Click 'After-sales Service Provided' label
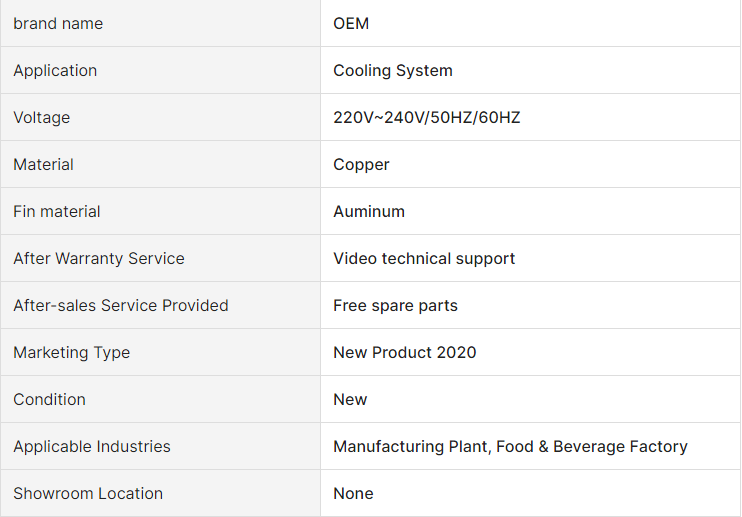 pyautogui.click(x=121, y=306)
